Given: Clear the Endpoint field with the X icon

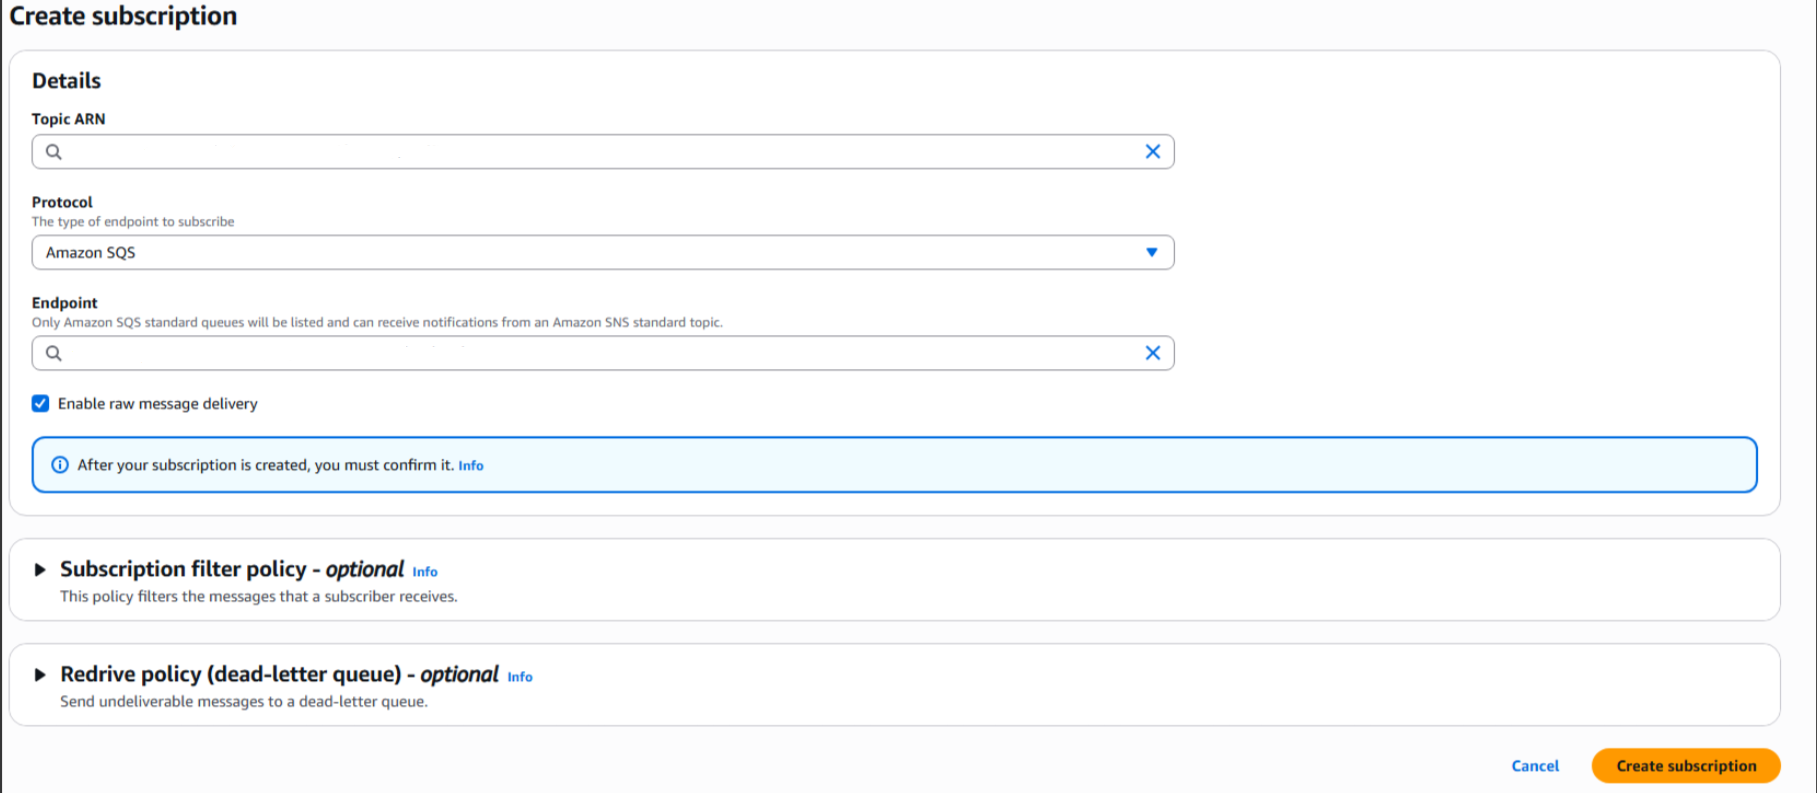Looking at the screenshot, I should tap(1152, 353).
